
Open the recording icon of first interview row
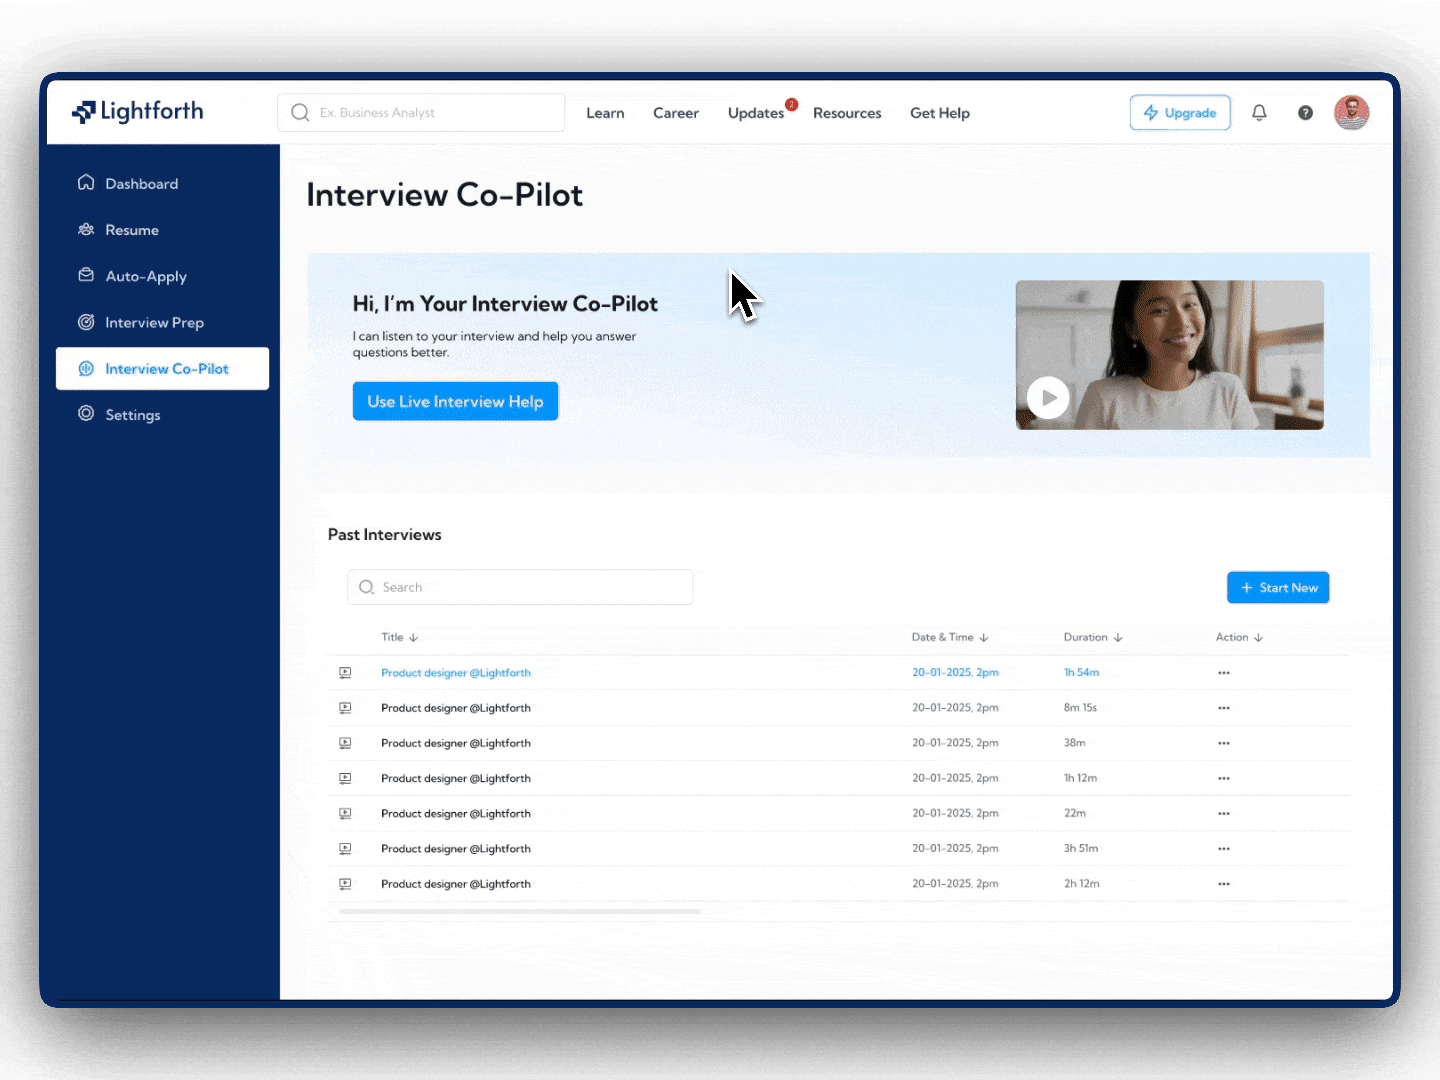tap(345, 673)
